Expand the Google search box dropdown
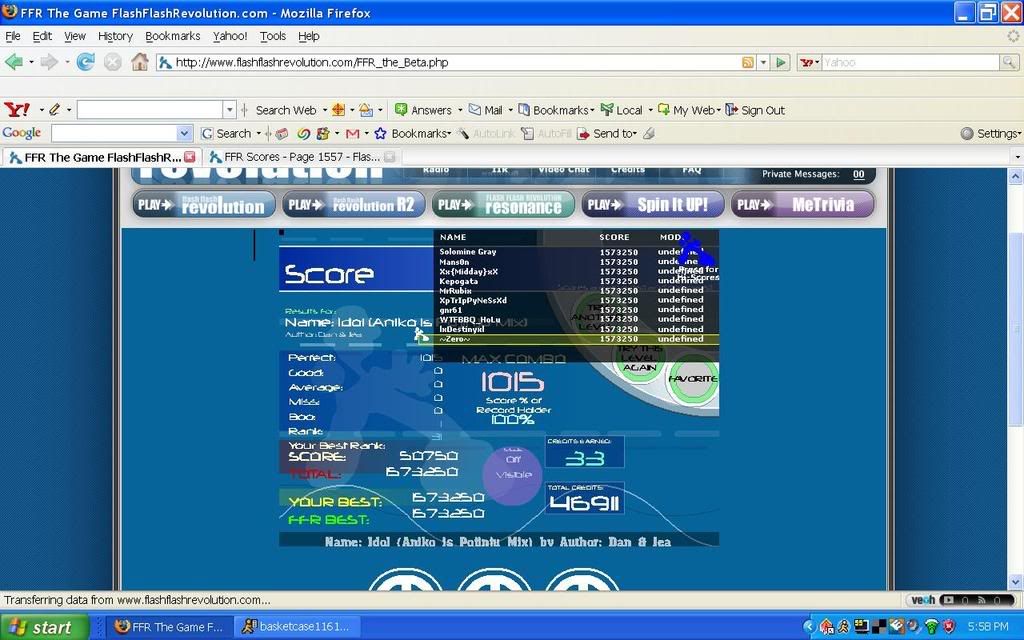Image resolution: width=1024 pixels, height=640 pixels. coord(184,133)
